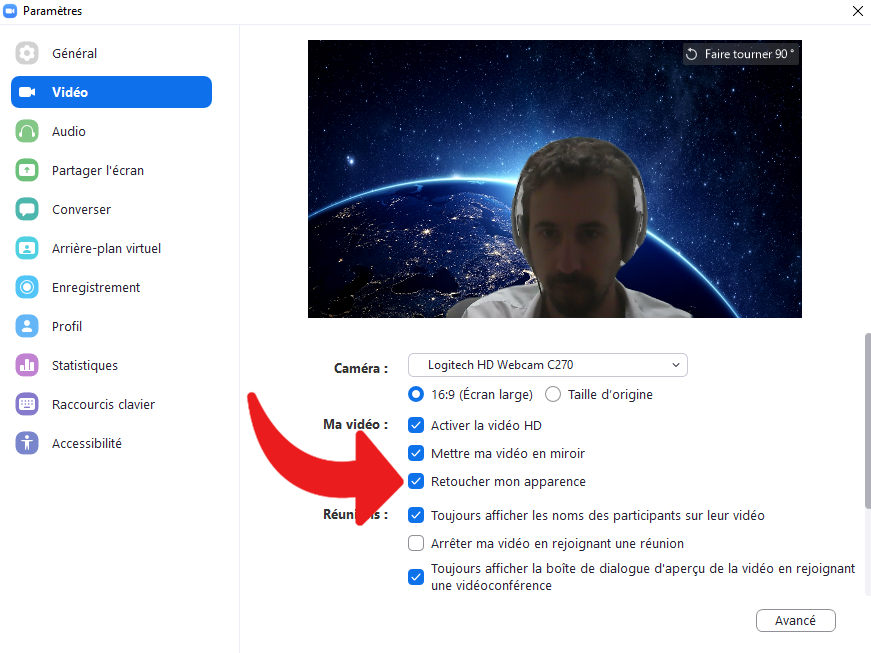Select Accessibilité label in sidebar
The width and height of the screenshot is (871, 653).
point(87,444)
